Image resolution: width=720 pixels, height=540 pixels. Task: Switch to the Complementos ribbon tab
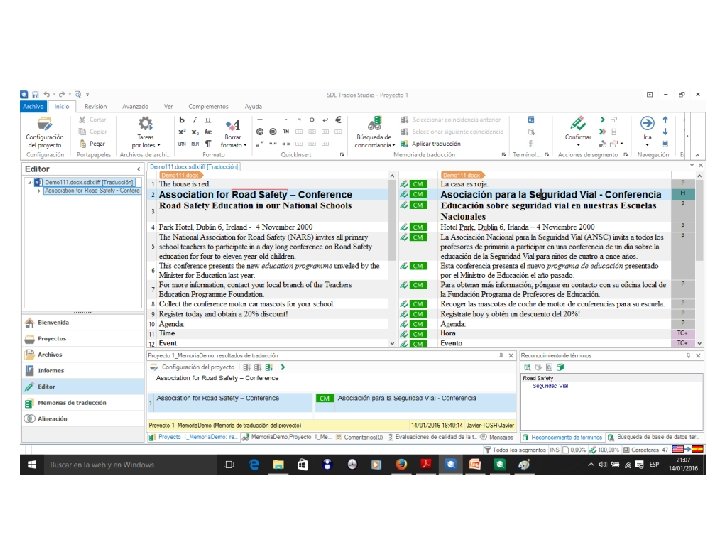tap(208, 106)
